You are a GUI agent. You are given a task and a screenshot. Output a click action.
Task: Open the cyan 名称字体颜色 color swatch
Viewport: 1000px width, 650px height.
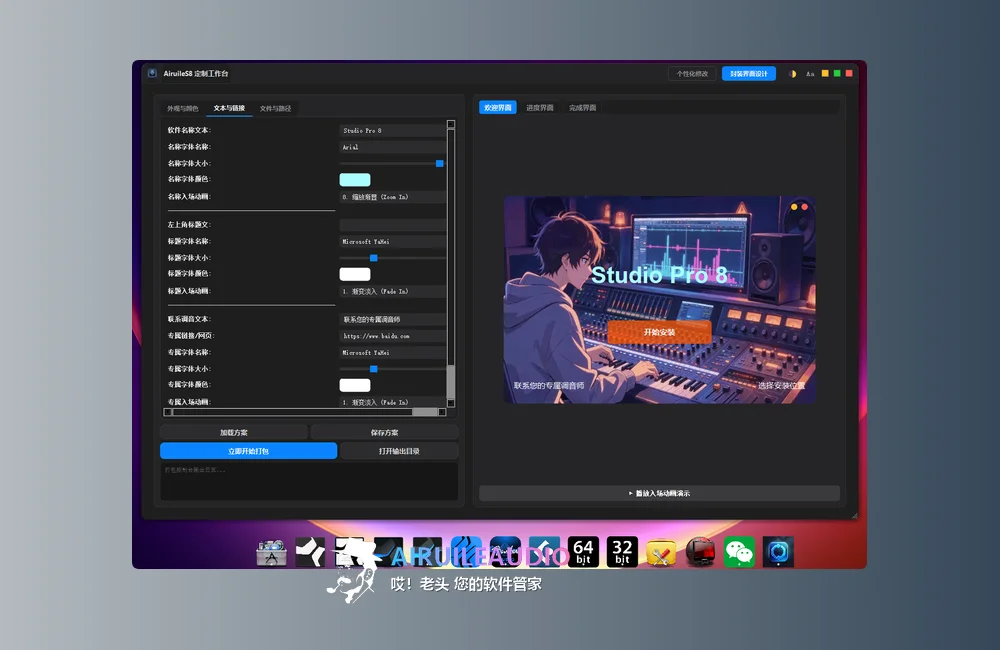pyautogui.click(x=355, y=180)
